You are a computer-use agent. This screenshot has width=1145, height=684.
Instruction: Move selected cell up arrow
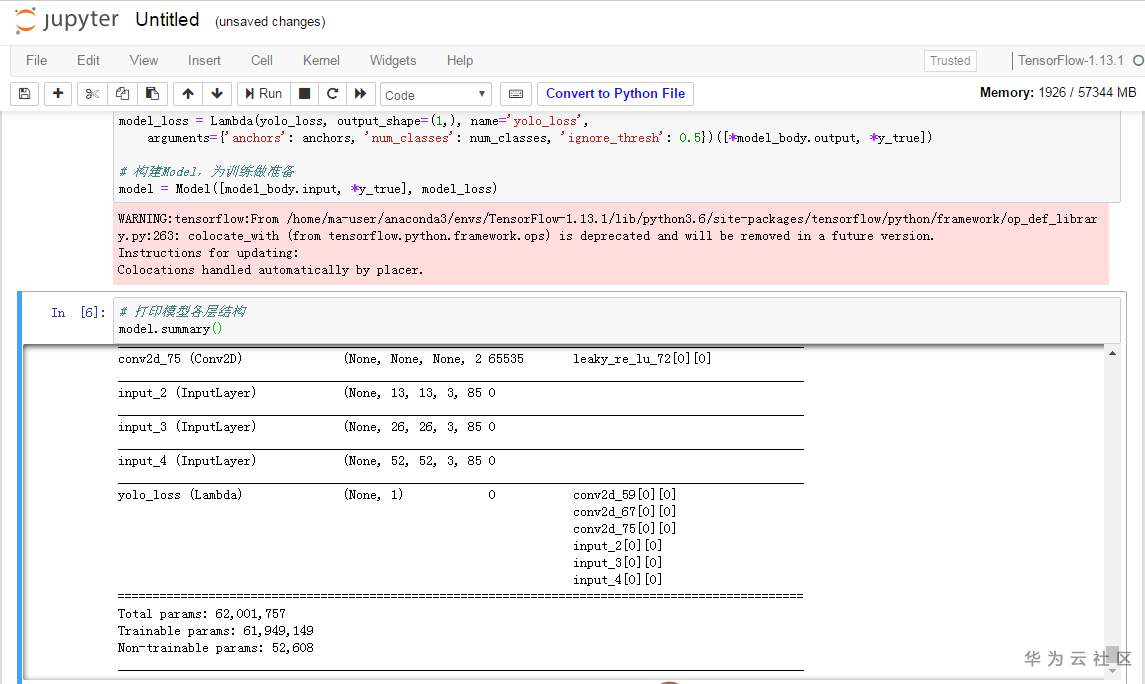point(188,93)
